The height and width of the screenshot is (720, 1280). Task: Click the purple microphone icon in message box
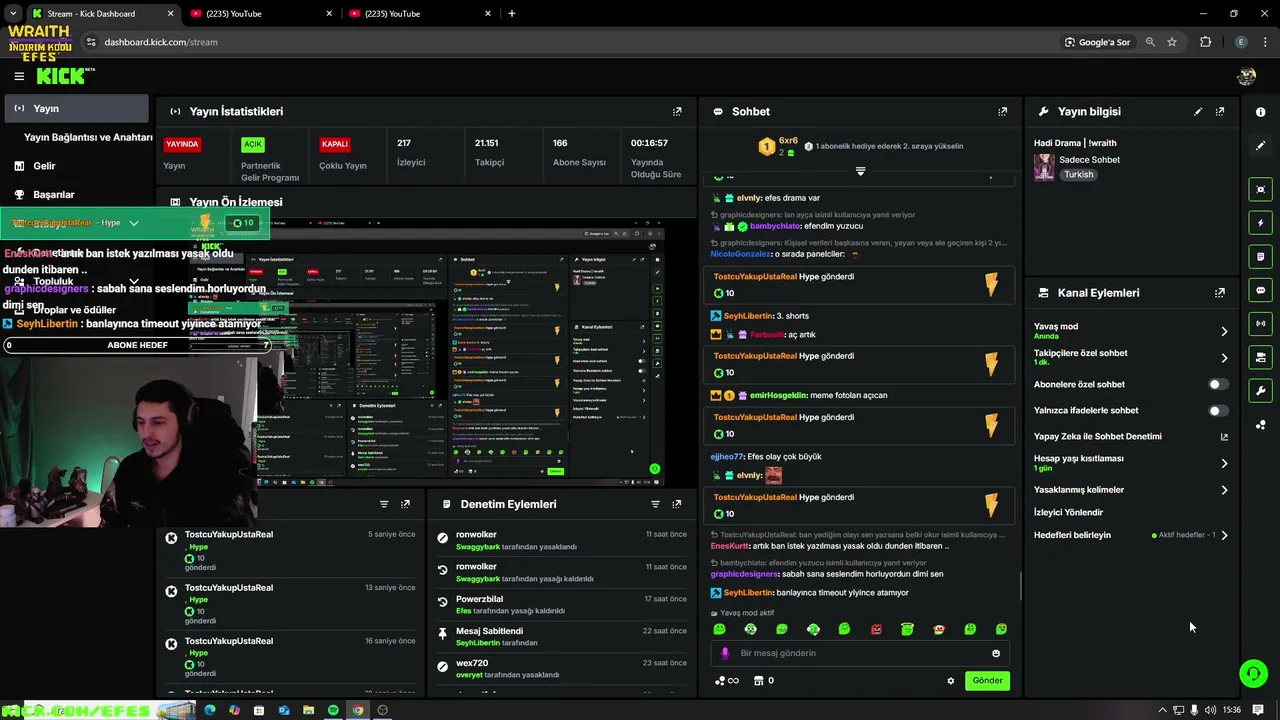725,653
